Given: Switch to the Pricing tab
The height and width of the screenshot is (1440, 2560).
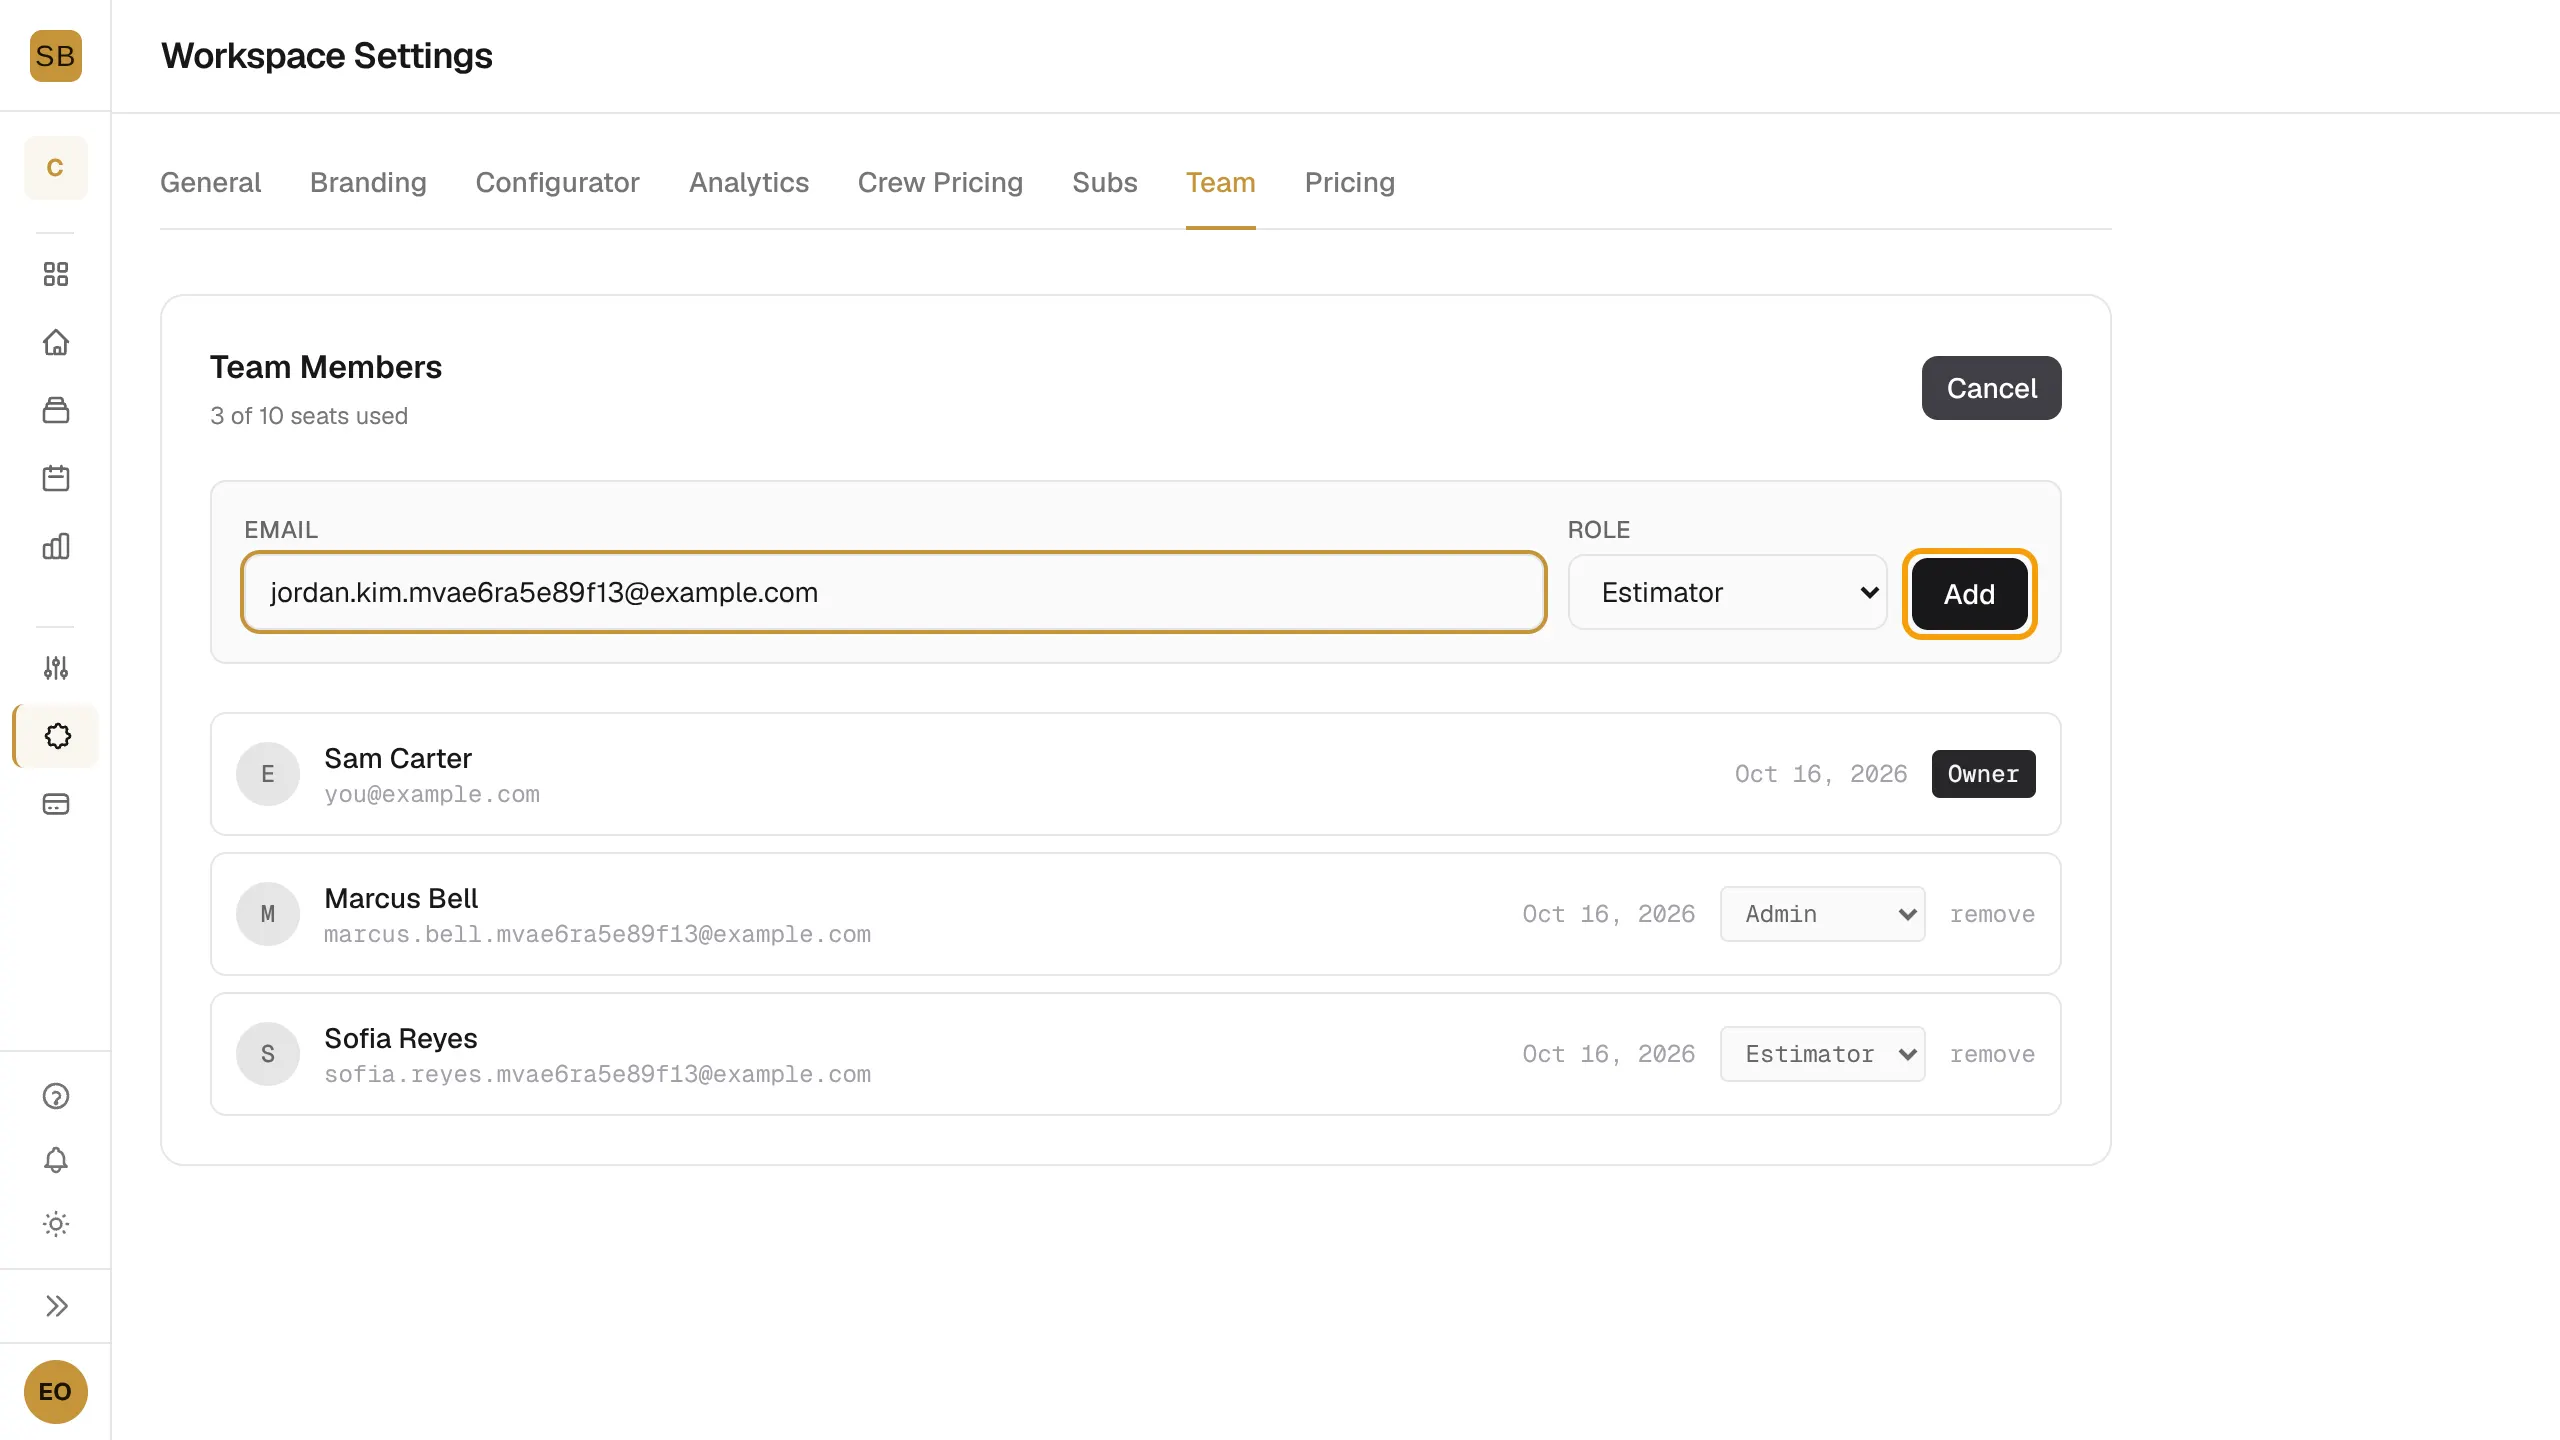Looking at the screenshot, I should pos(1350,183).
